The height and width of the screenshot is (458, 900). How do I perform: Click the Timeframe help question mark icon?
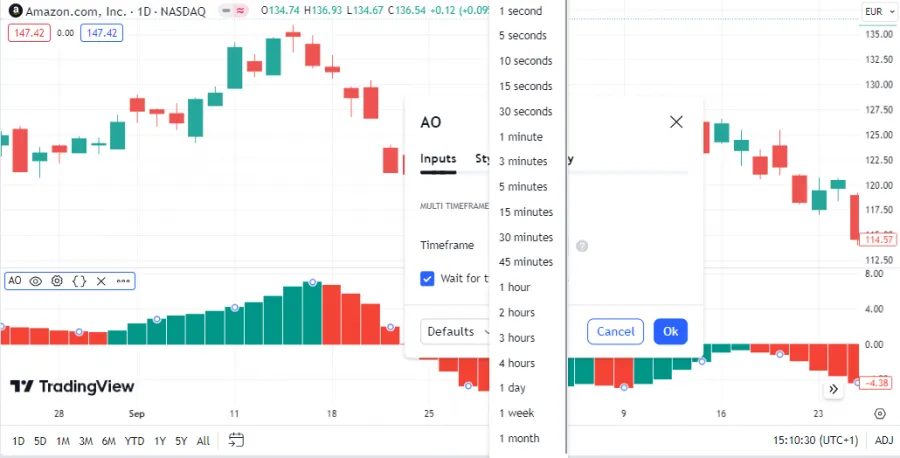pyautogui.click(x=582, y=245)
